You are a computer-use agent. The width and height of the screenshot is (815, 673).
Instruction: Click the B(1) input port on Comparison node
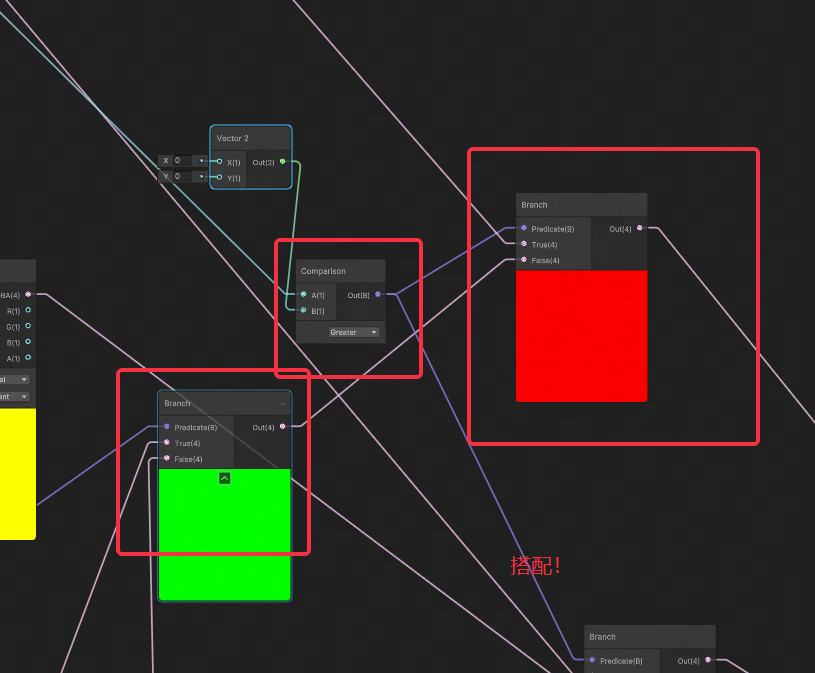coord(303,311)
